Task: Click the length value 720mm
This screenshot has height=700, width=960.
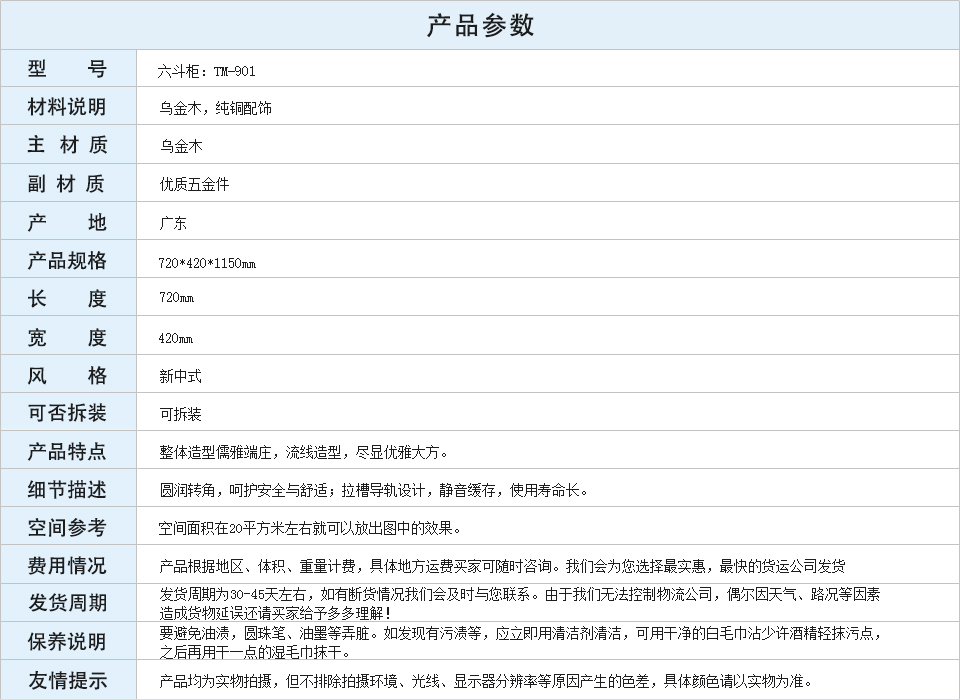Action: click(x=176, y=298)
